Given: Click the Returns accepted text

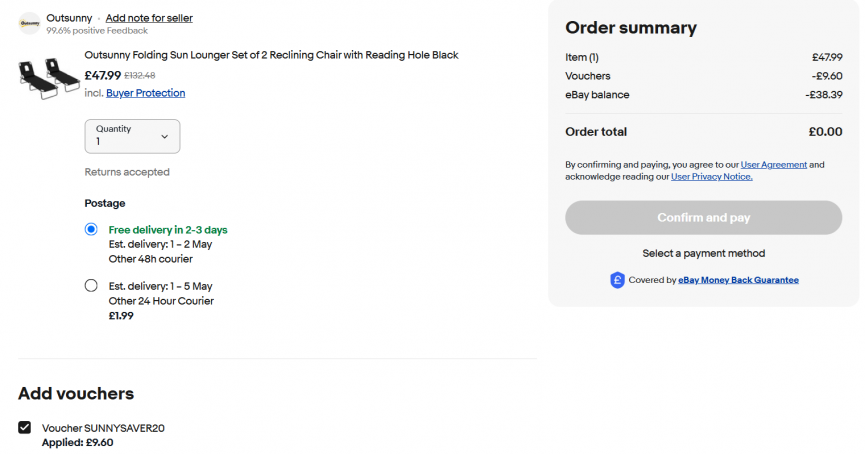Looking at the screenshot, I should tap(127, 172).
